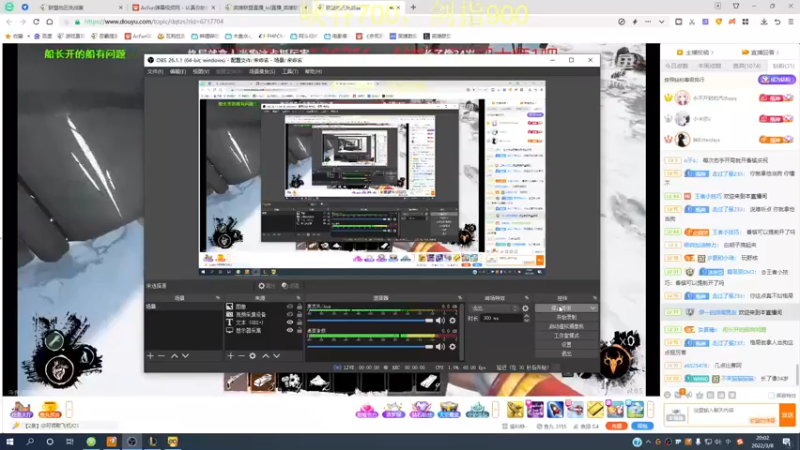Switch to AcFun browser tab

pos(173,8)
